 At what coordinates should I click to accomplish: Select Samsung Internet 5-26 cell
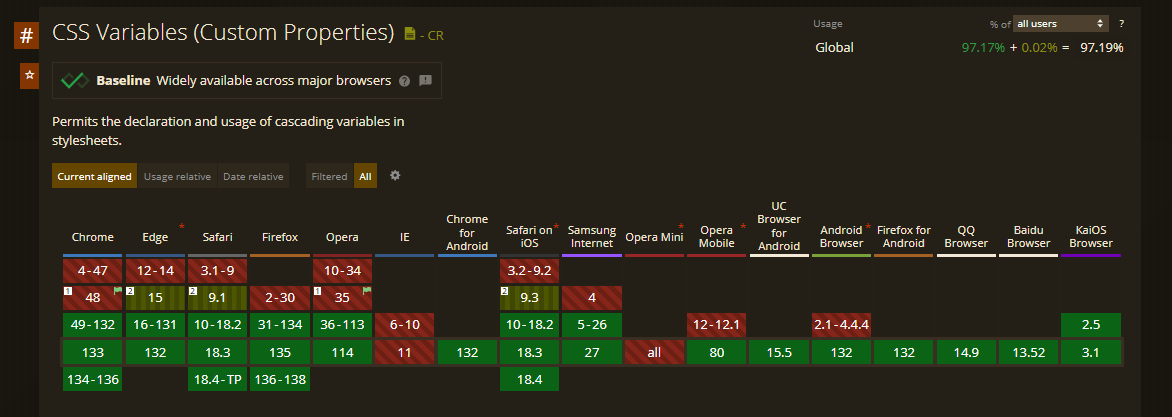coord(592,325)
